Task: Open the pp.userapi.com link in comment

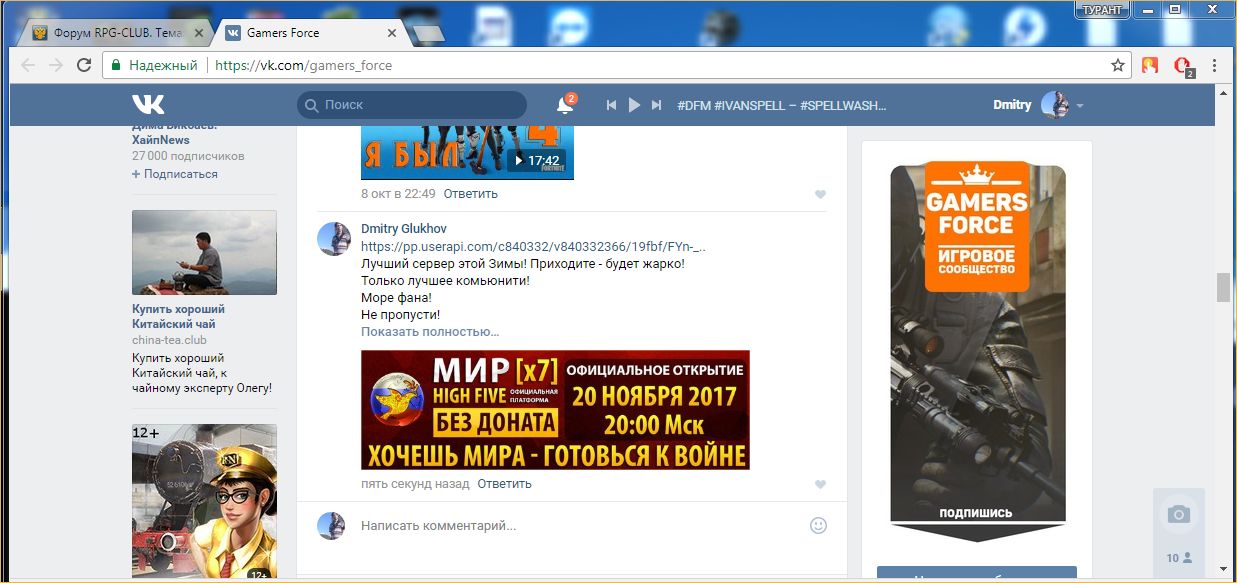Action: [x=533, y=246]
